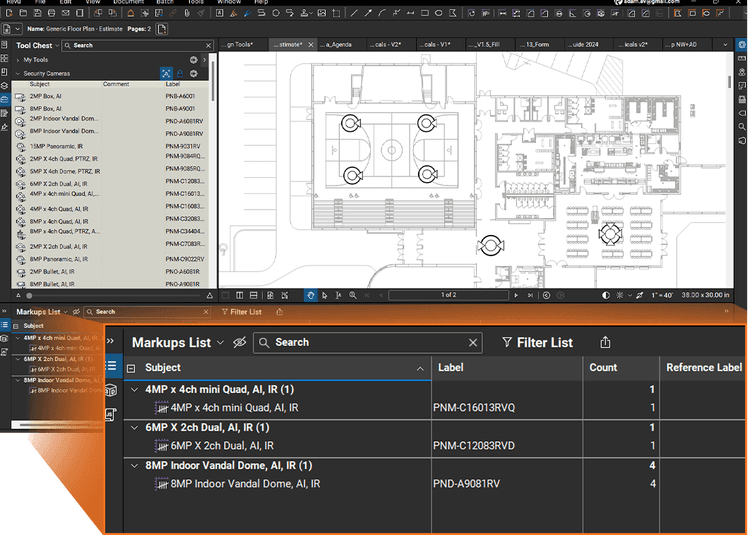
Task: Toggle hide markups eye in small Markups List
Action: (76, 312)
